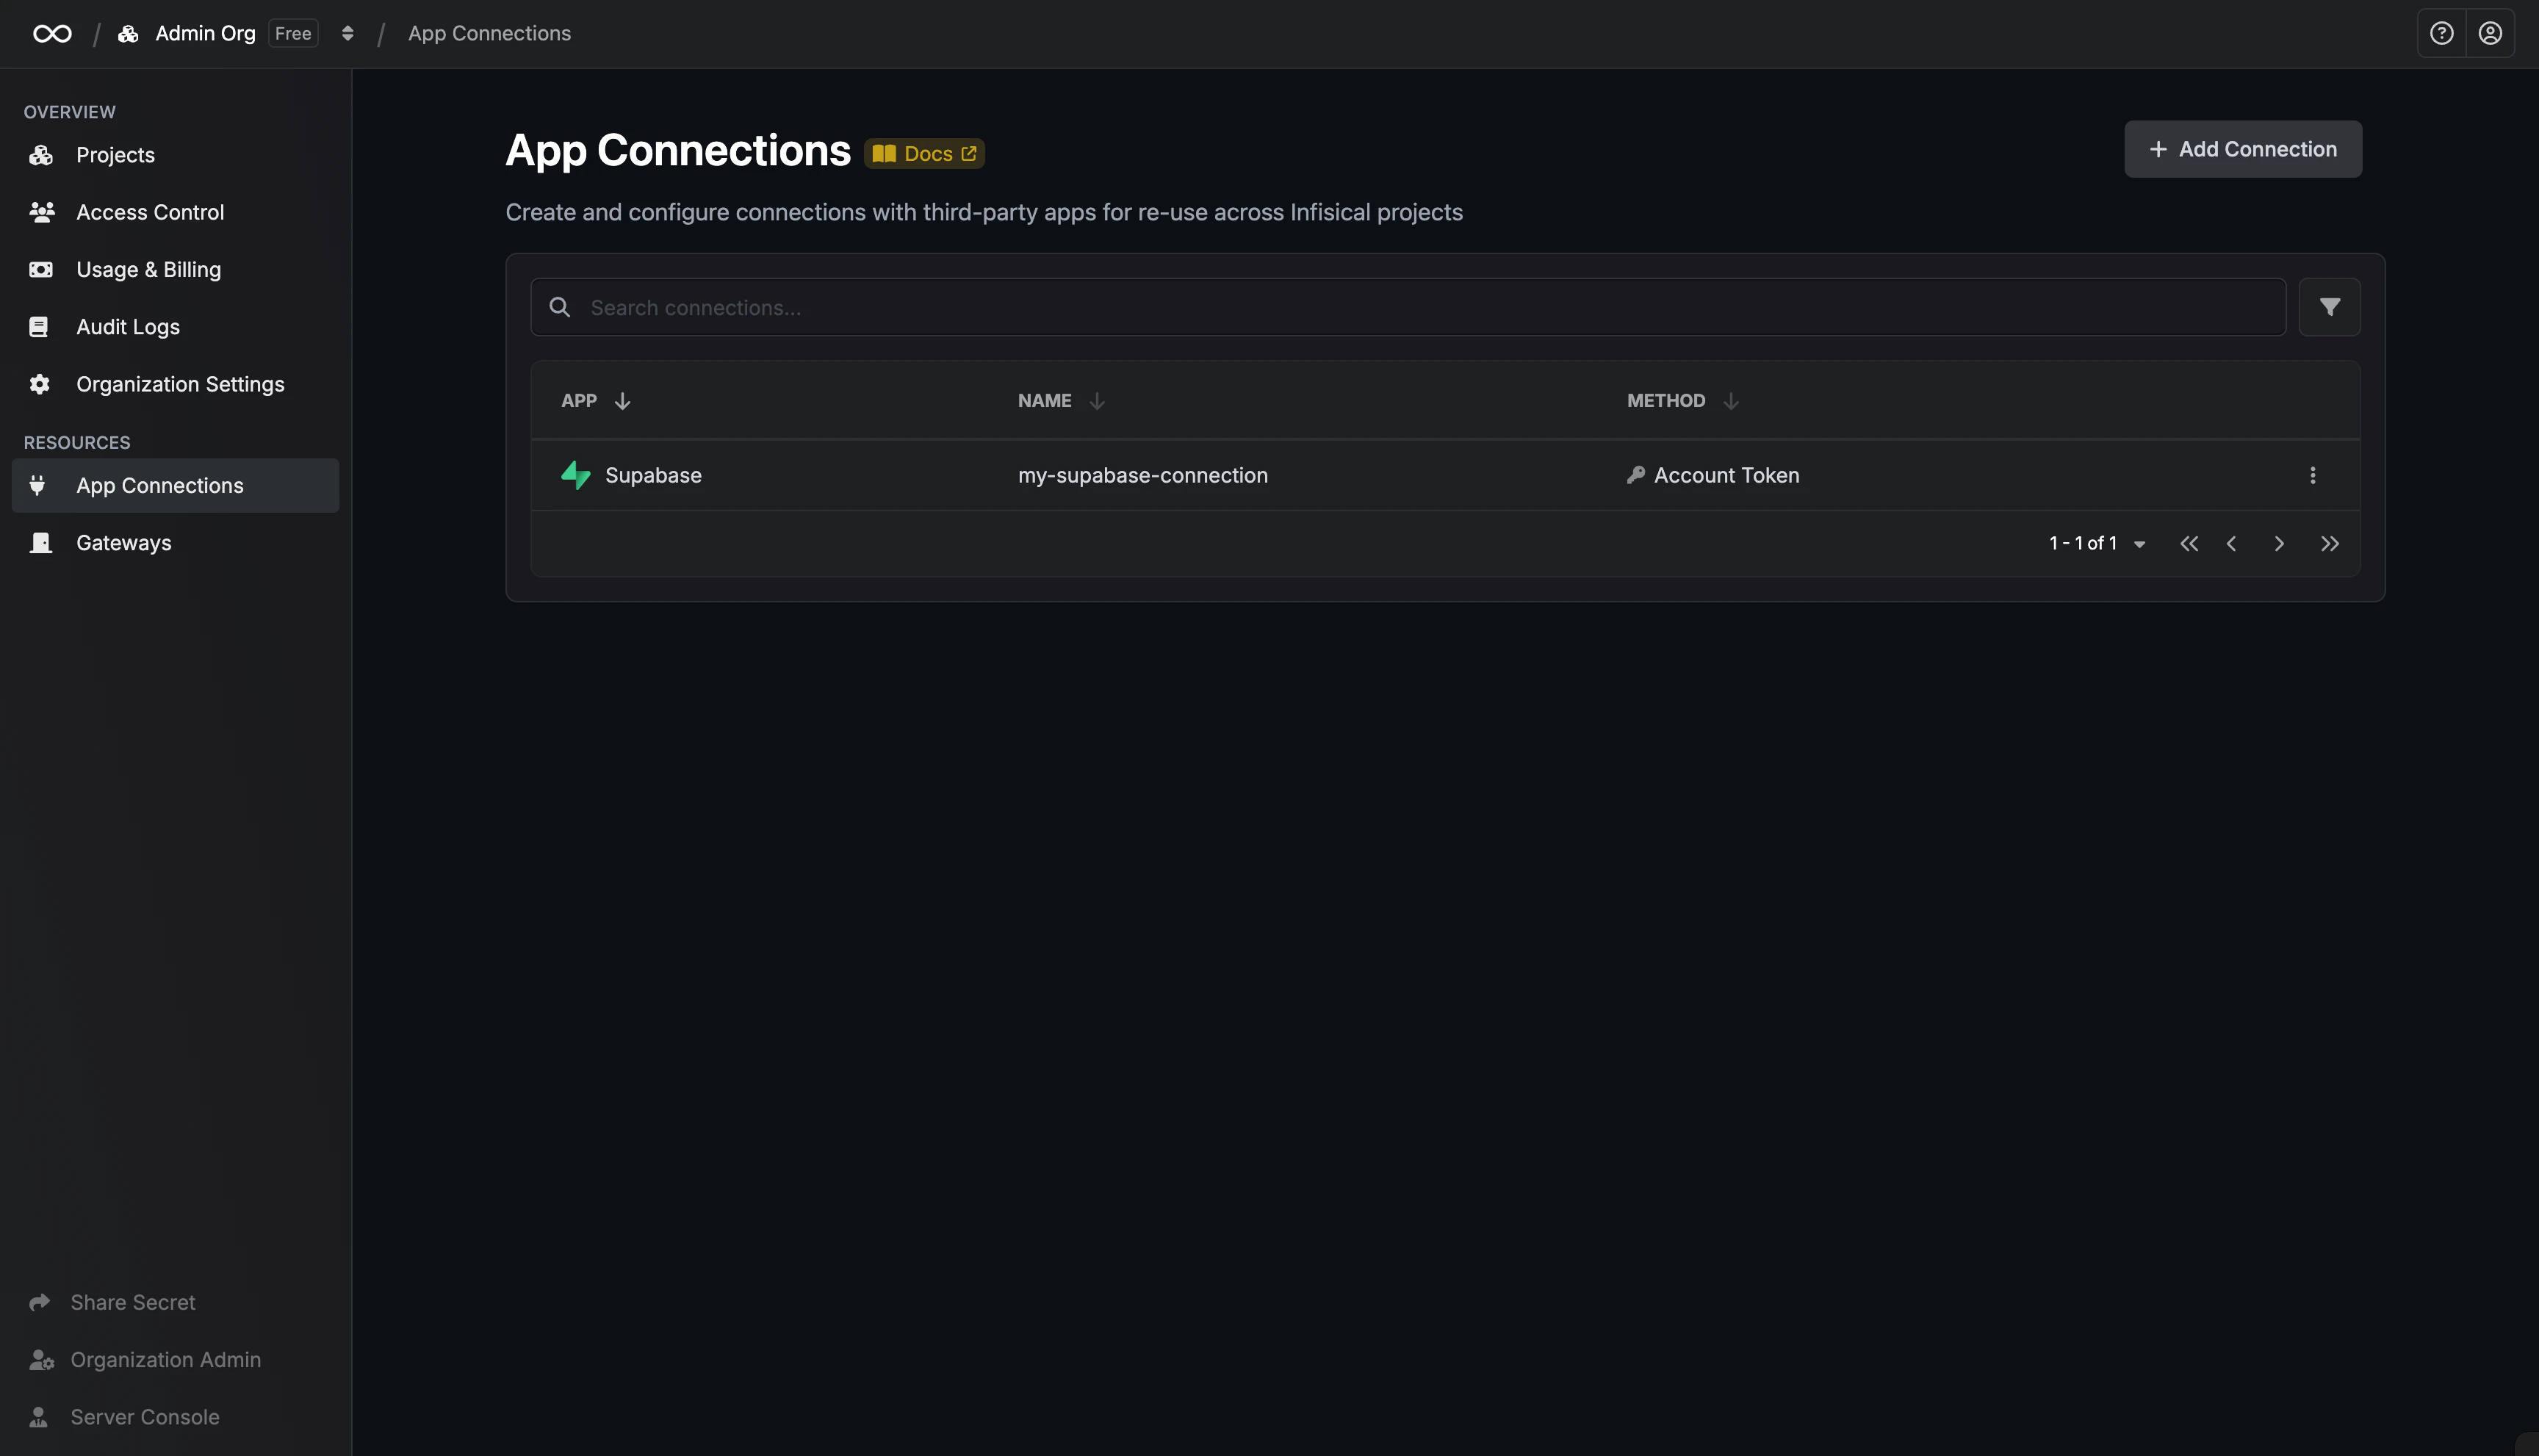The image size is (2539, 1456).
Task: Sort by NAME column arrow
Action: point(1096,401)
